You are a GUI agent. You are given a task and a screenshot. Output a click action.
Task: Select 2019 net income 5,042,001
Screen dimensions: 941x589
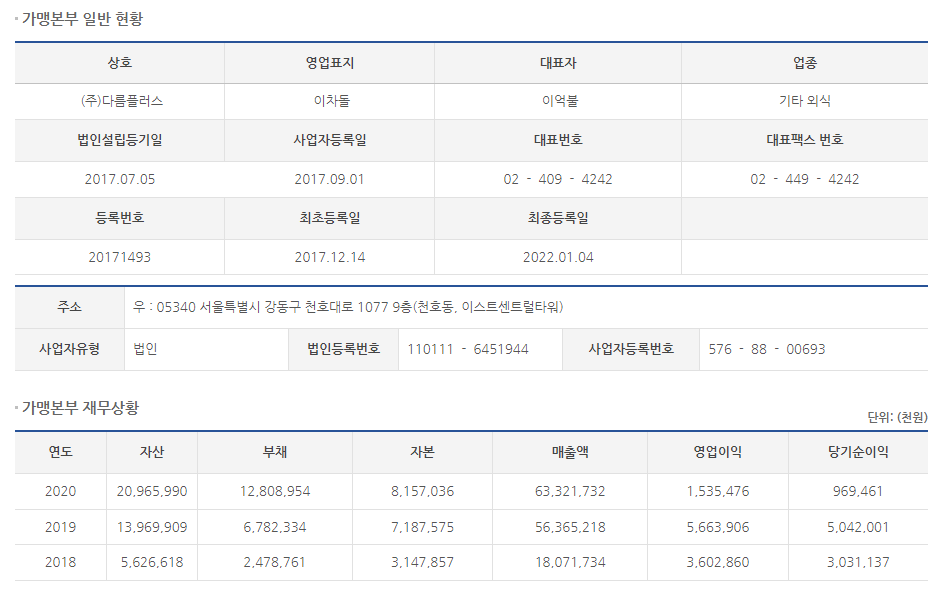pos(858,527)
